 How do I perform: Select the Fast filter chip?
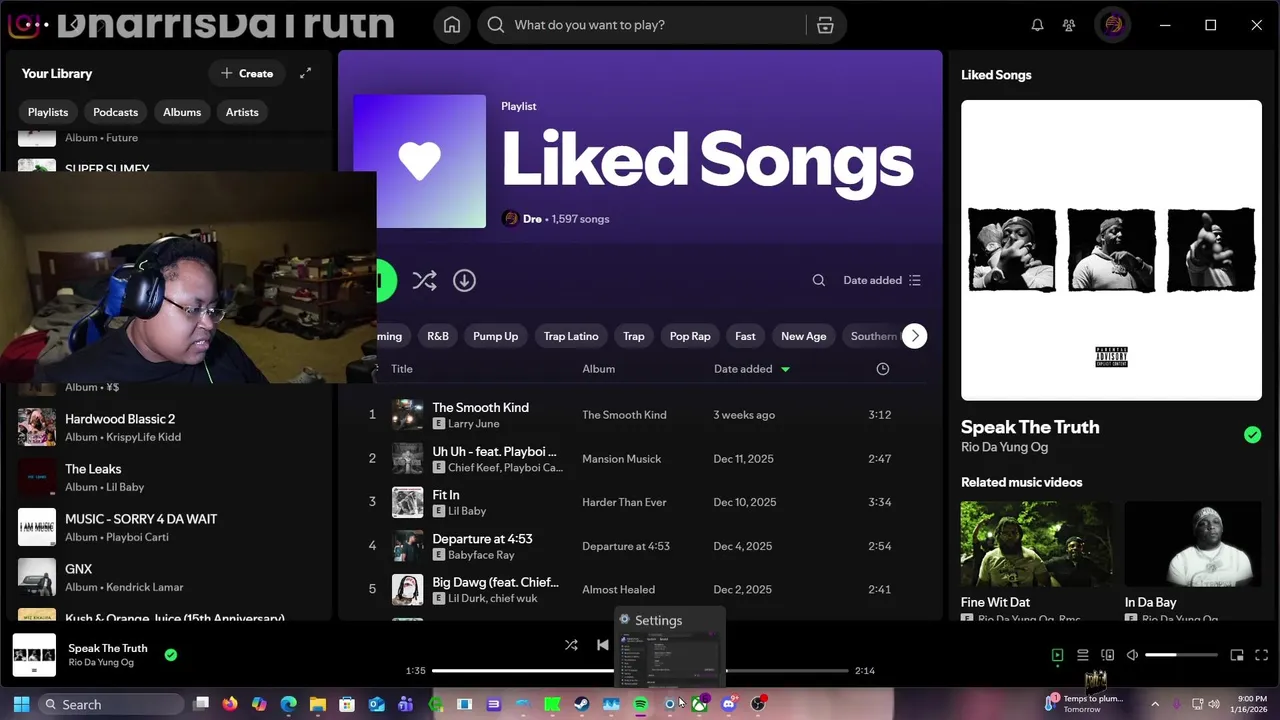click(x=745, y=336)
